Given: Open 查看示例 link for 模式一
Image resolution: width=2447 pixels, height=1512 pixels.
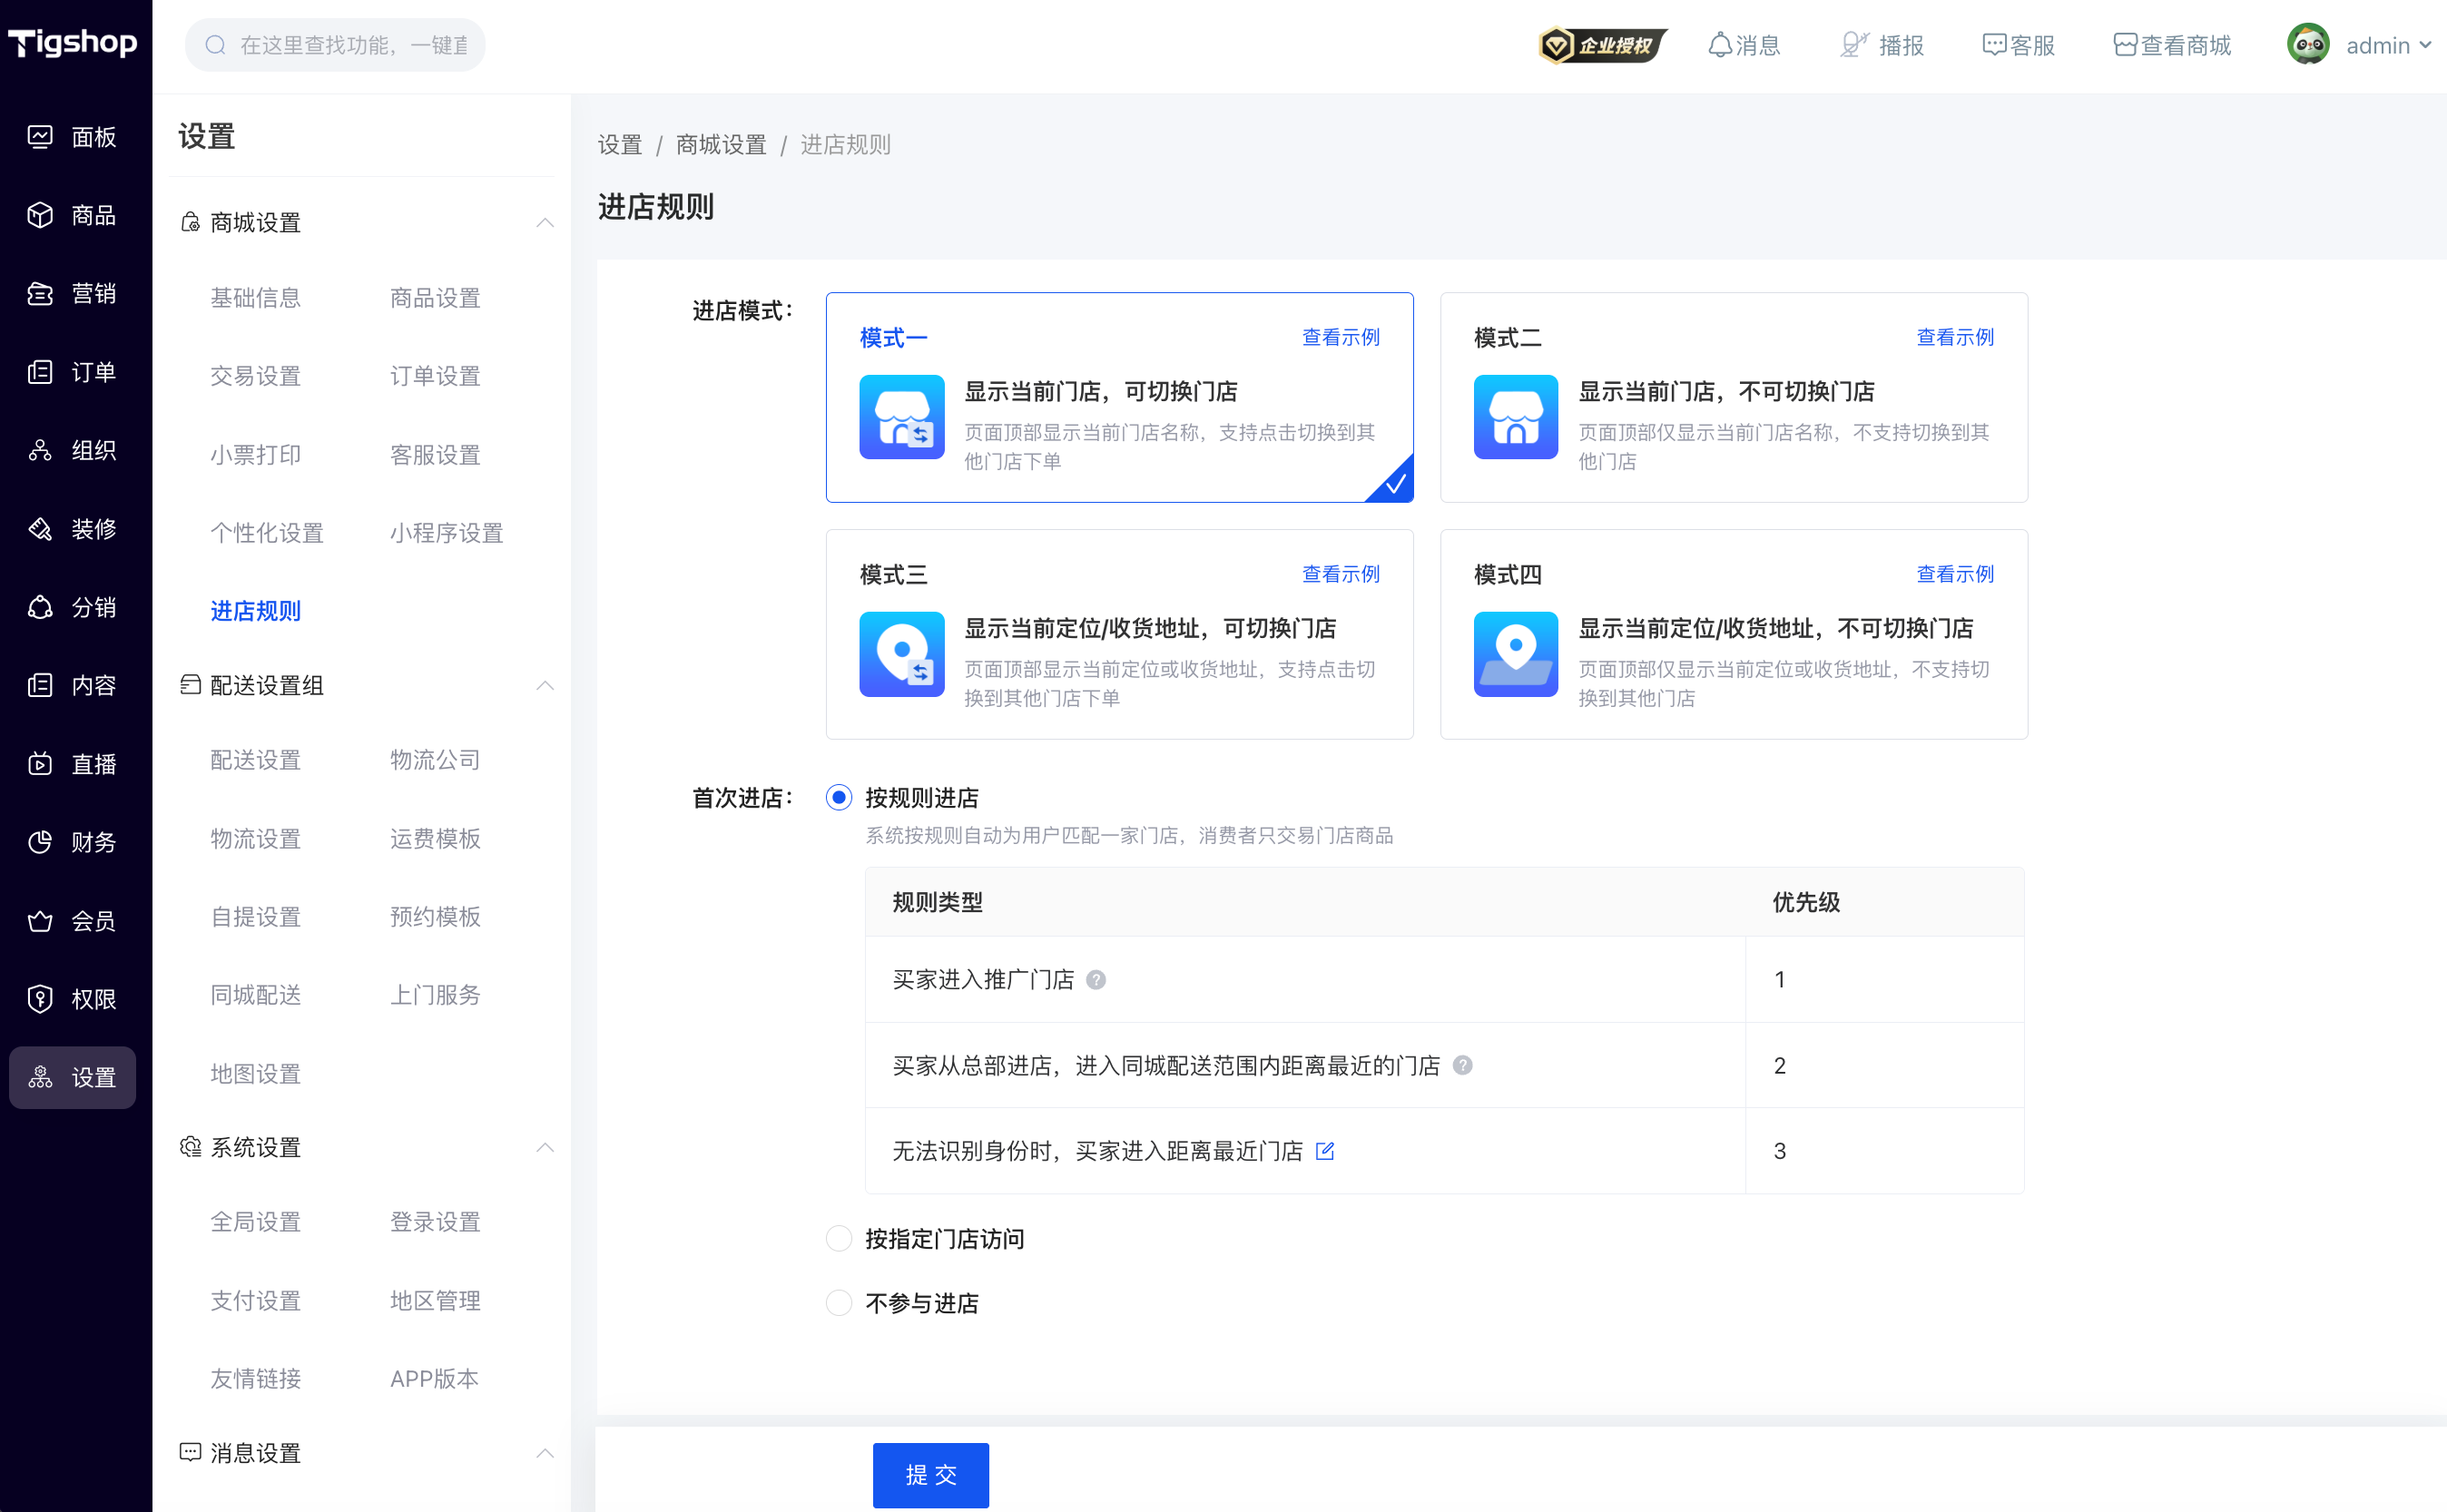Looking at the screenshot, I should 1341,337.
